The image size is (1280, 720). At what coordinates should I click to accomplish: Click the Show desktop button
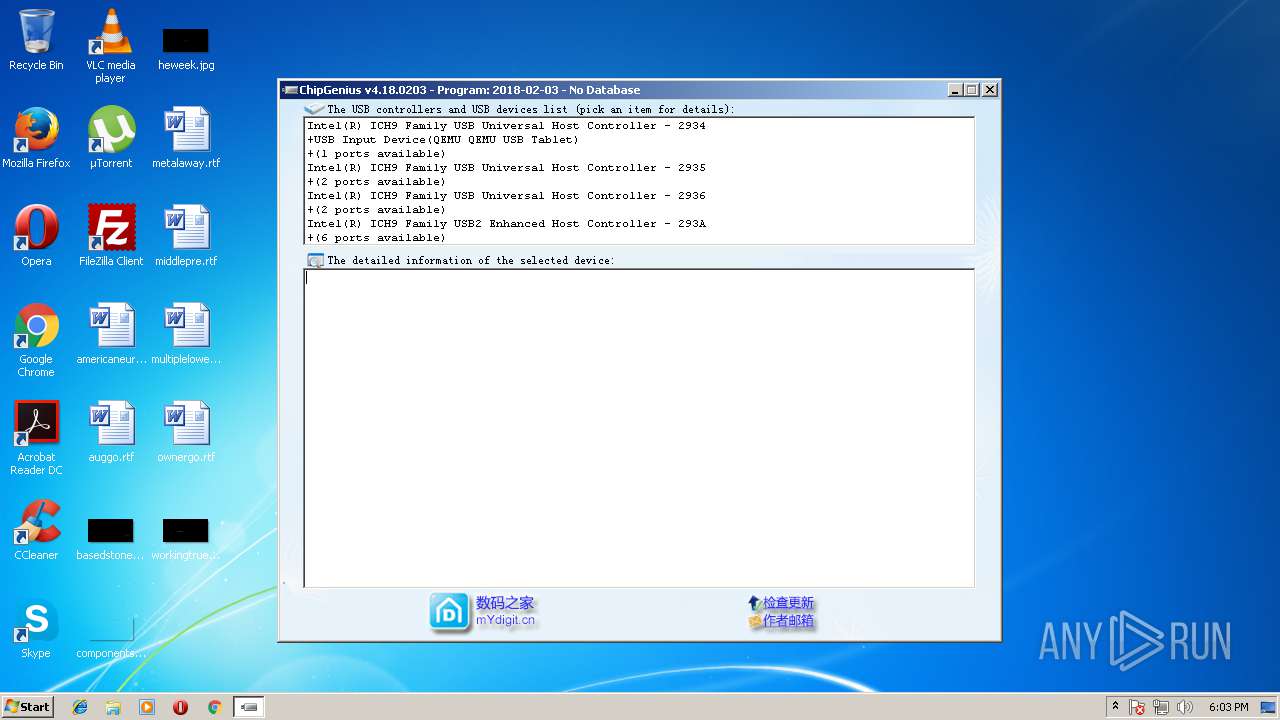point(1269,707)
